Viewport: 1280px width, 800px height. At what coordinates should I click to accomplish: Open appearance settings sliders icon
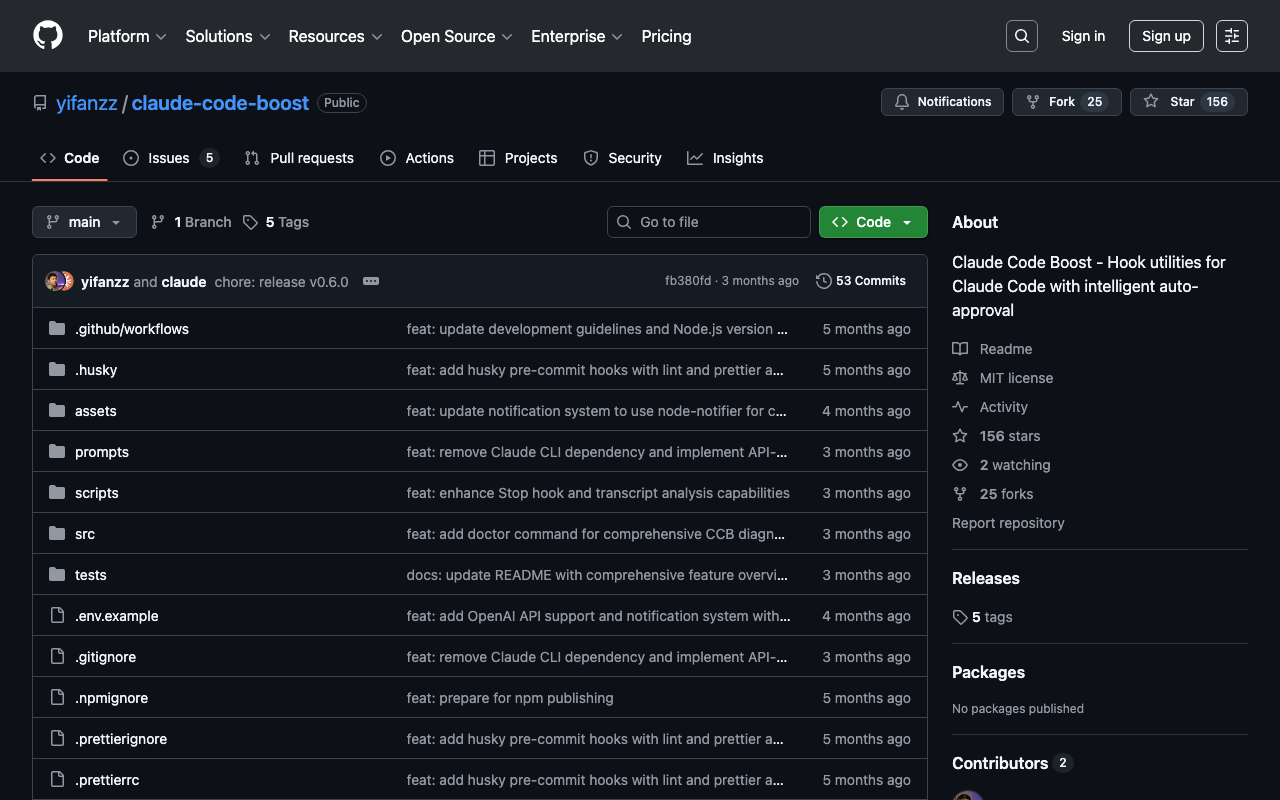1231,36
